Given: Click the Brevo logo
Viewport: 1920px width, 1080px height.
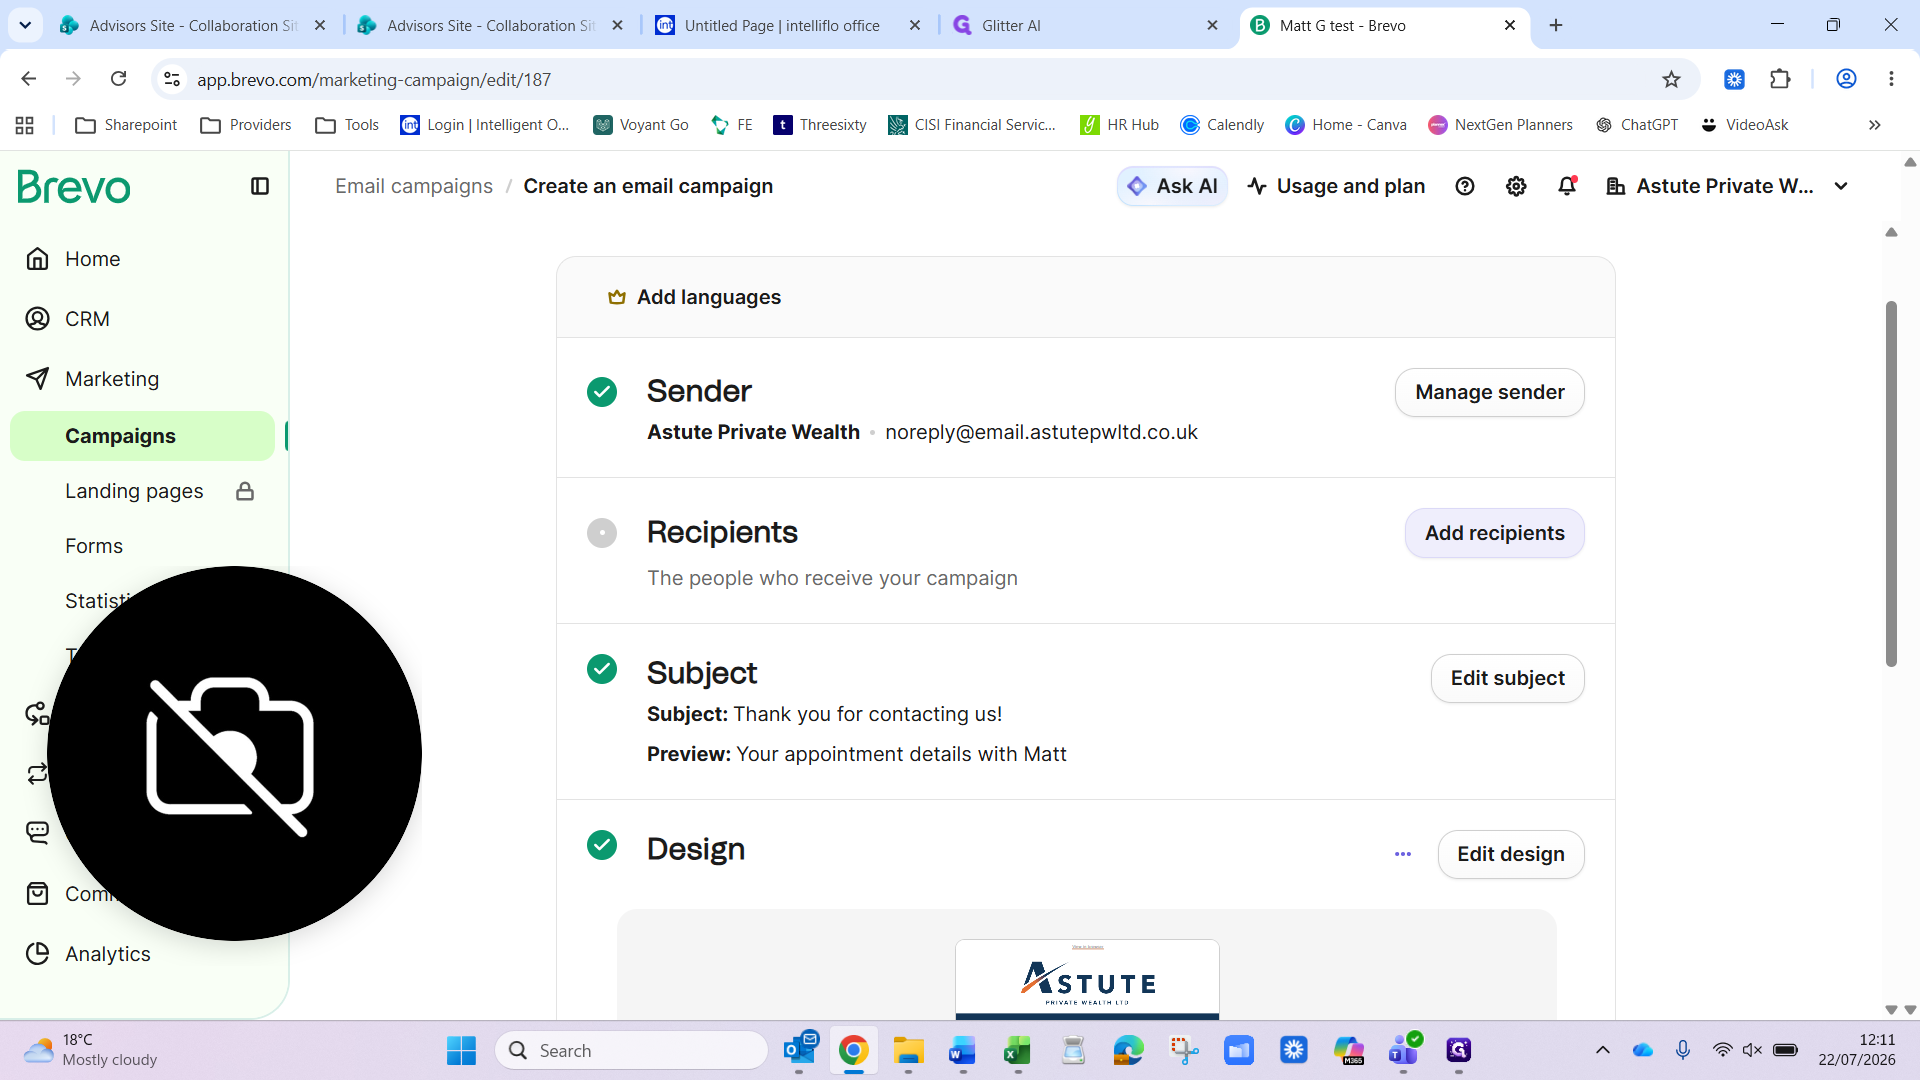Looking at the screenshot, I should tap(74, 187).
